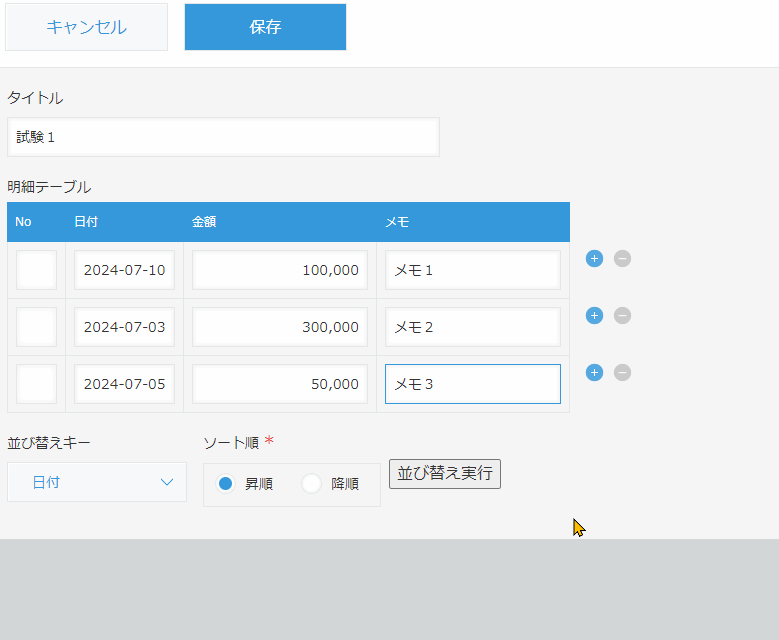Click the 並び替え実行 button
Screen dimensions: 779x640
[x=445, y=474]
